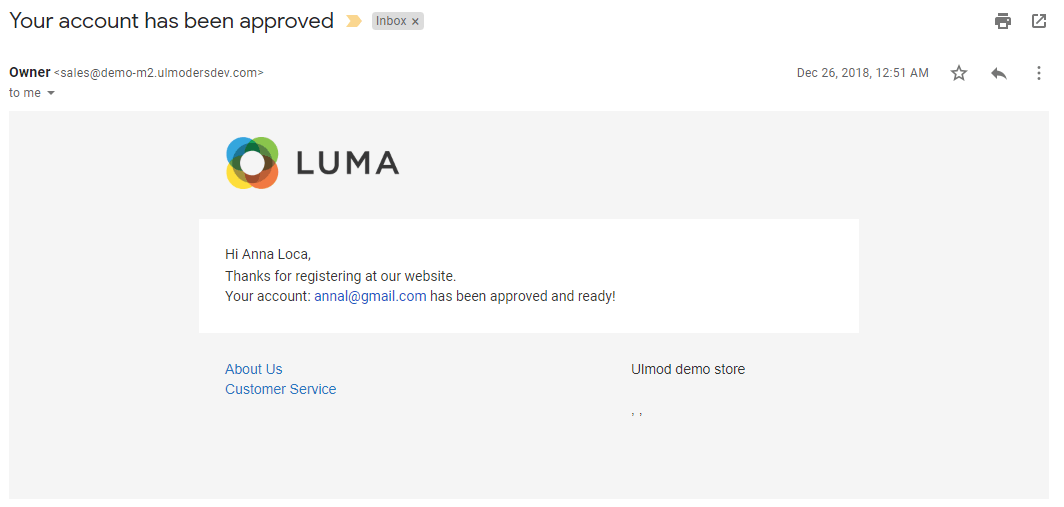Open the Customer Service link

point(281,389)
